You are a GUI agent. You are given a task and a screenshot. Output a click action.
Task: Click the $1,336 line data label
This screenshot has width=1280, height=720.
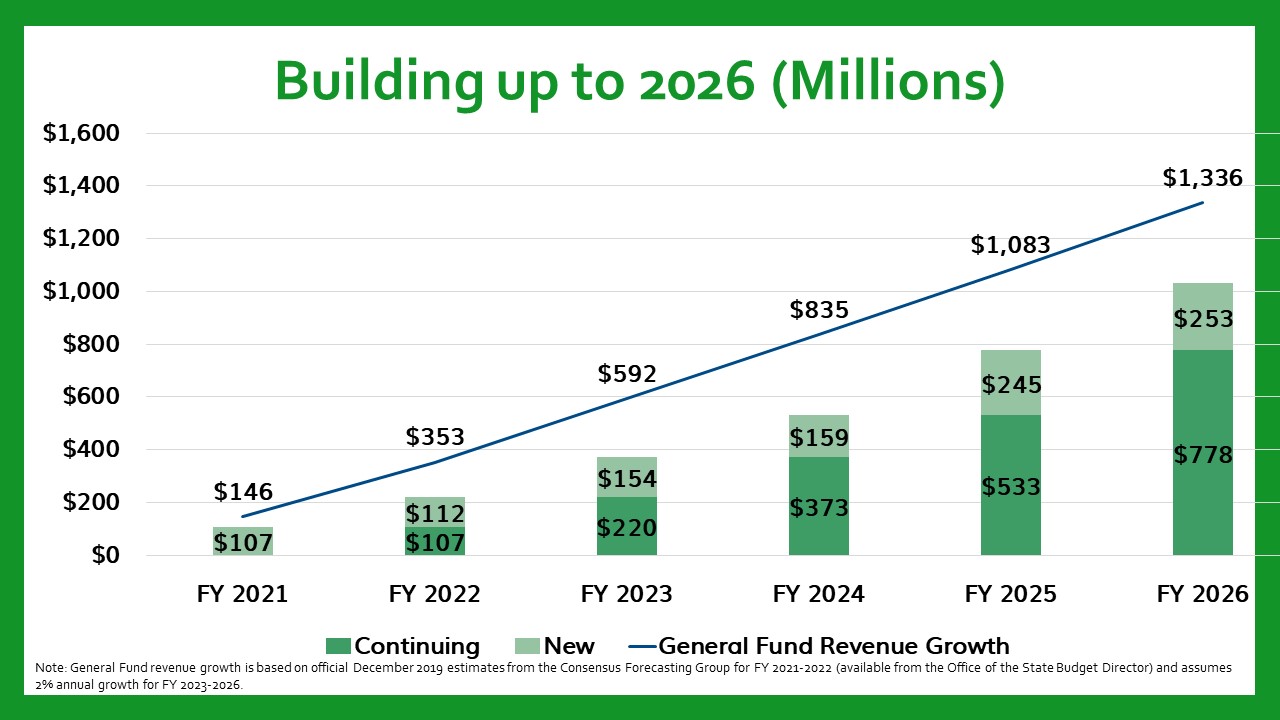pyautogui.click(x=1202, y=178)
